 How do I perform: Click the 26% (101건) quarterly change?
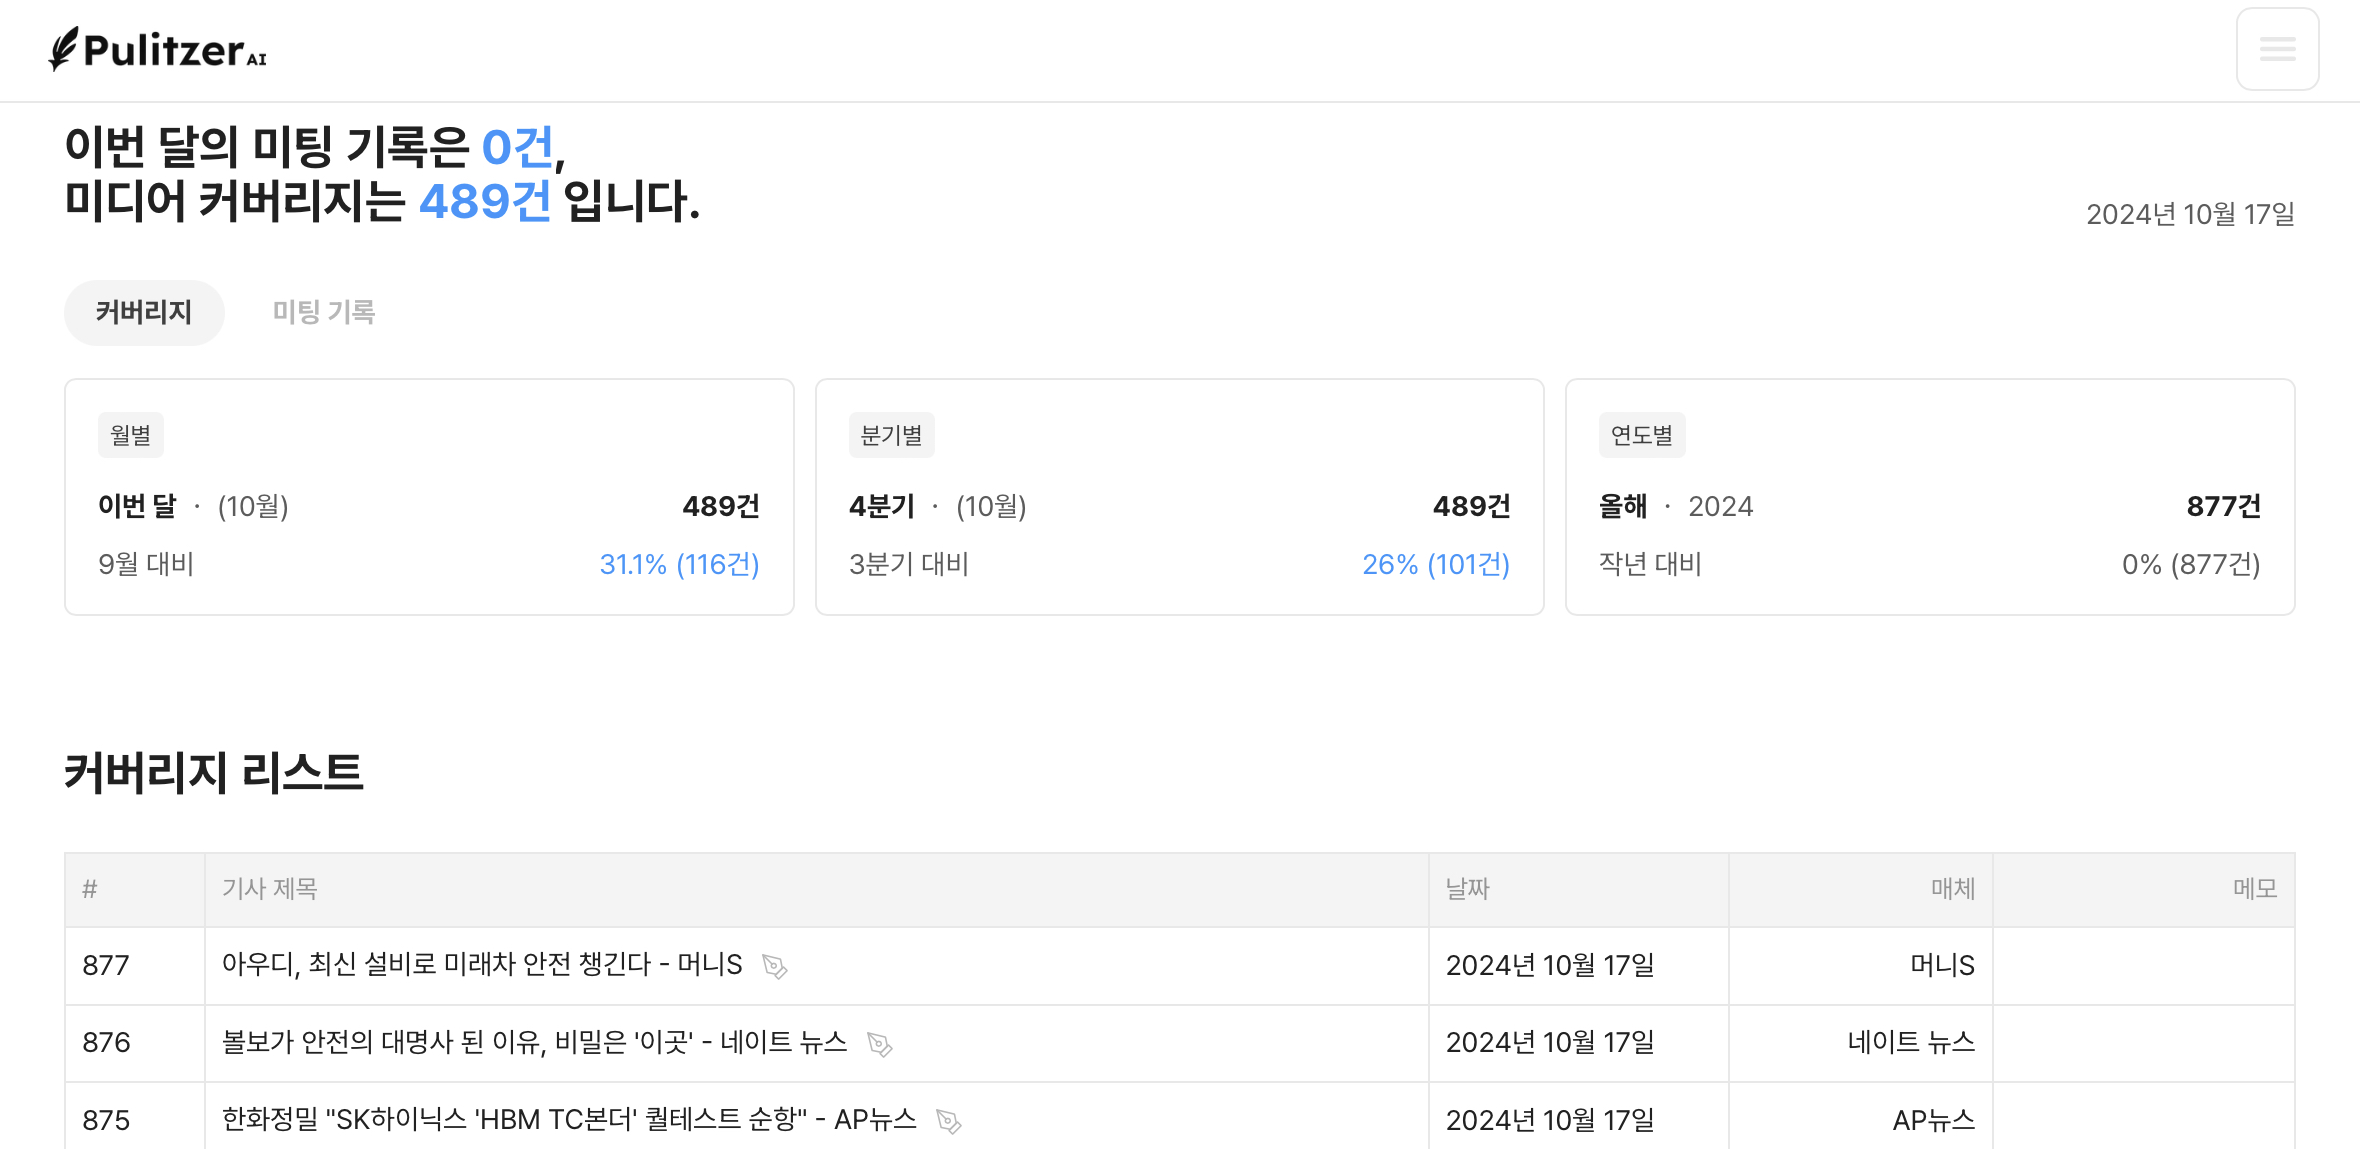click(x=1435, y=565)
